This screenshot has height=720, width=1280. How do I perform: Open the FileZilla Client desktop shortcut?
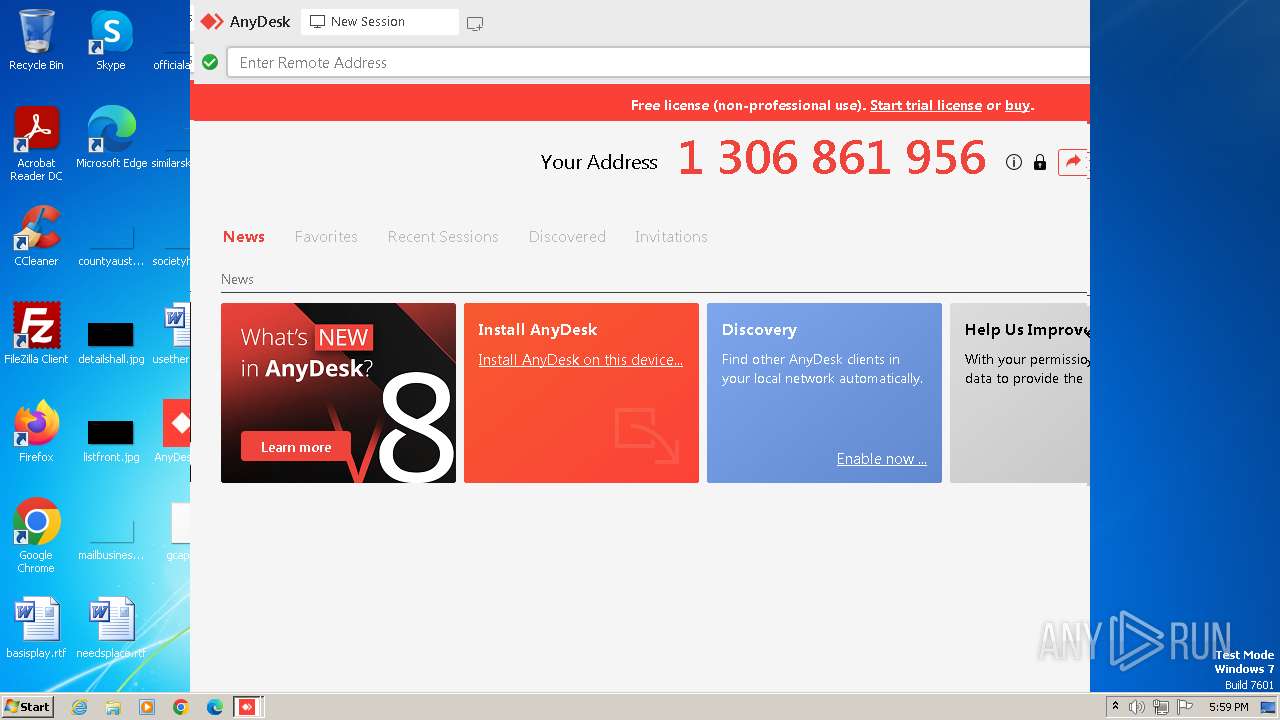pos(36,334)
